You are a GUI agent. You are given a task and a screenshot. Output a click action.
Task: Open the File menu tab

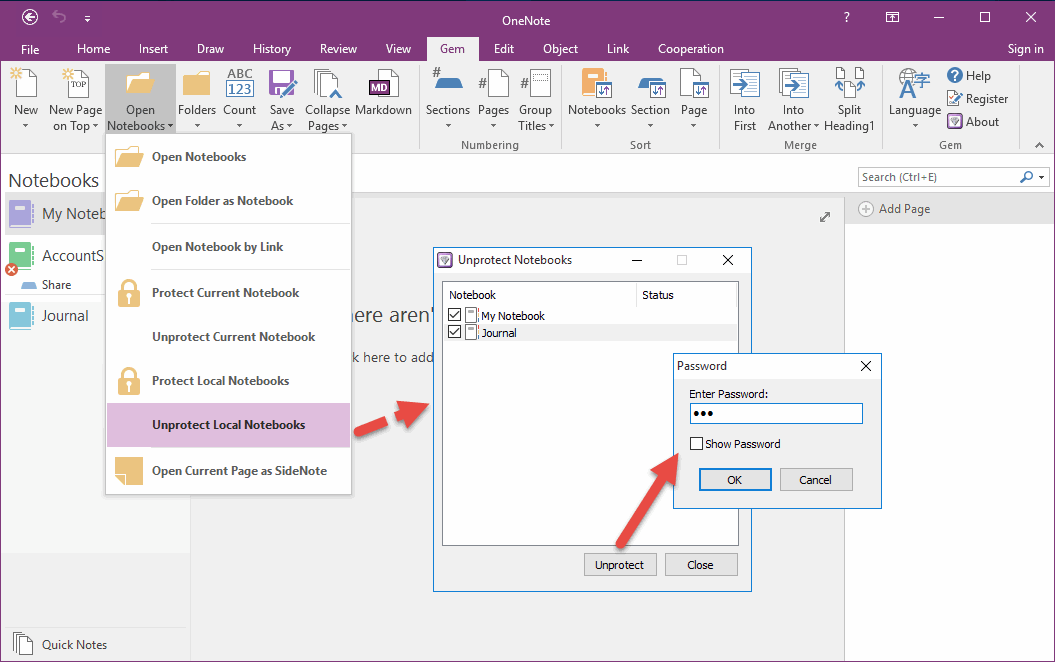pos(30,49)
